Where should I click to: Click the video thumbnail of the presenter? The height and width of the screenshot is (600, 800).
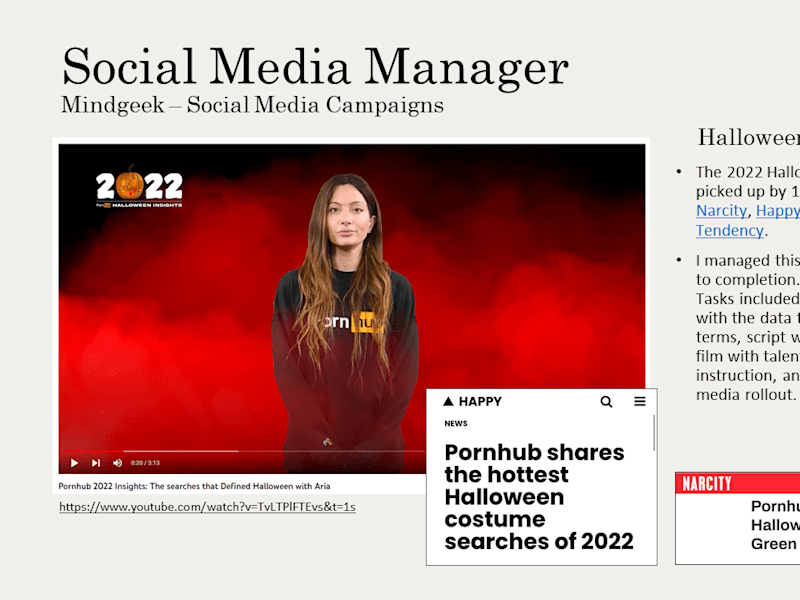(x=352, y=308)
